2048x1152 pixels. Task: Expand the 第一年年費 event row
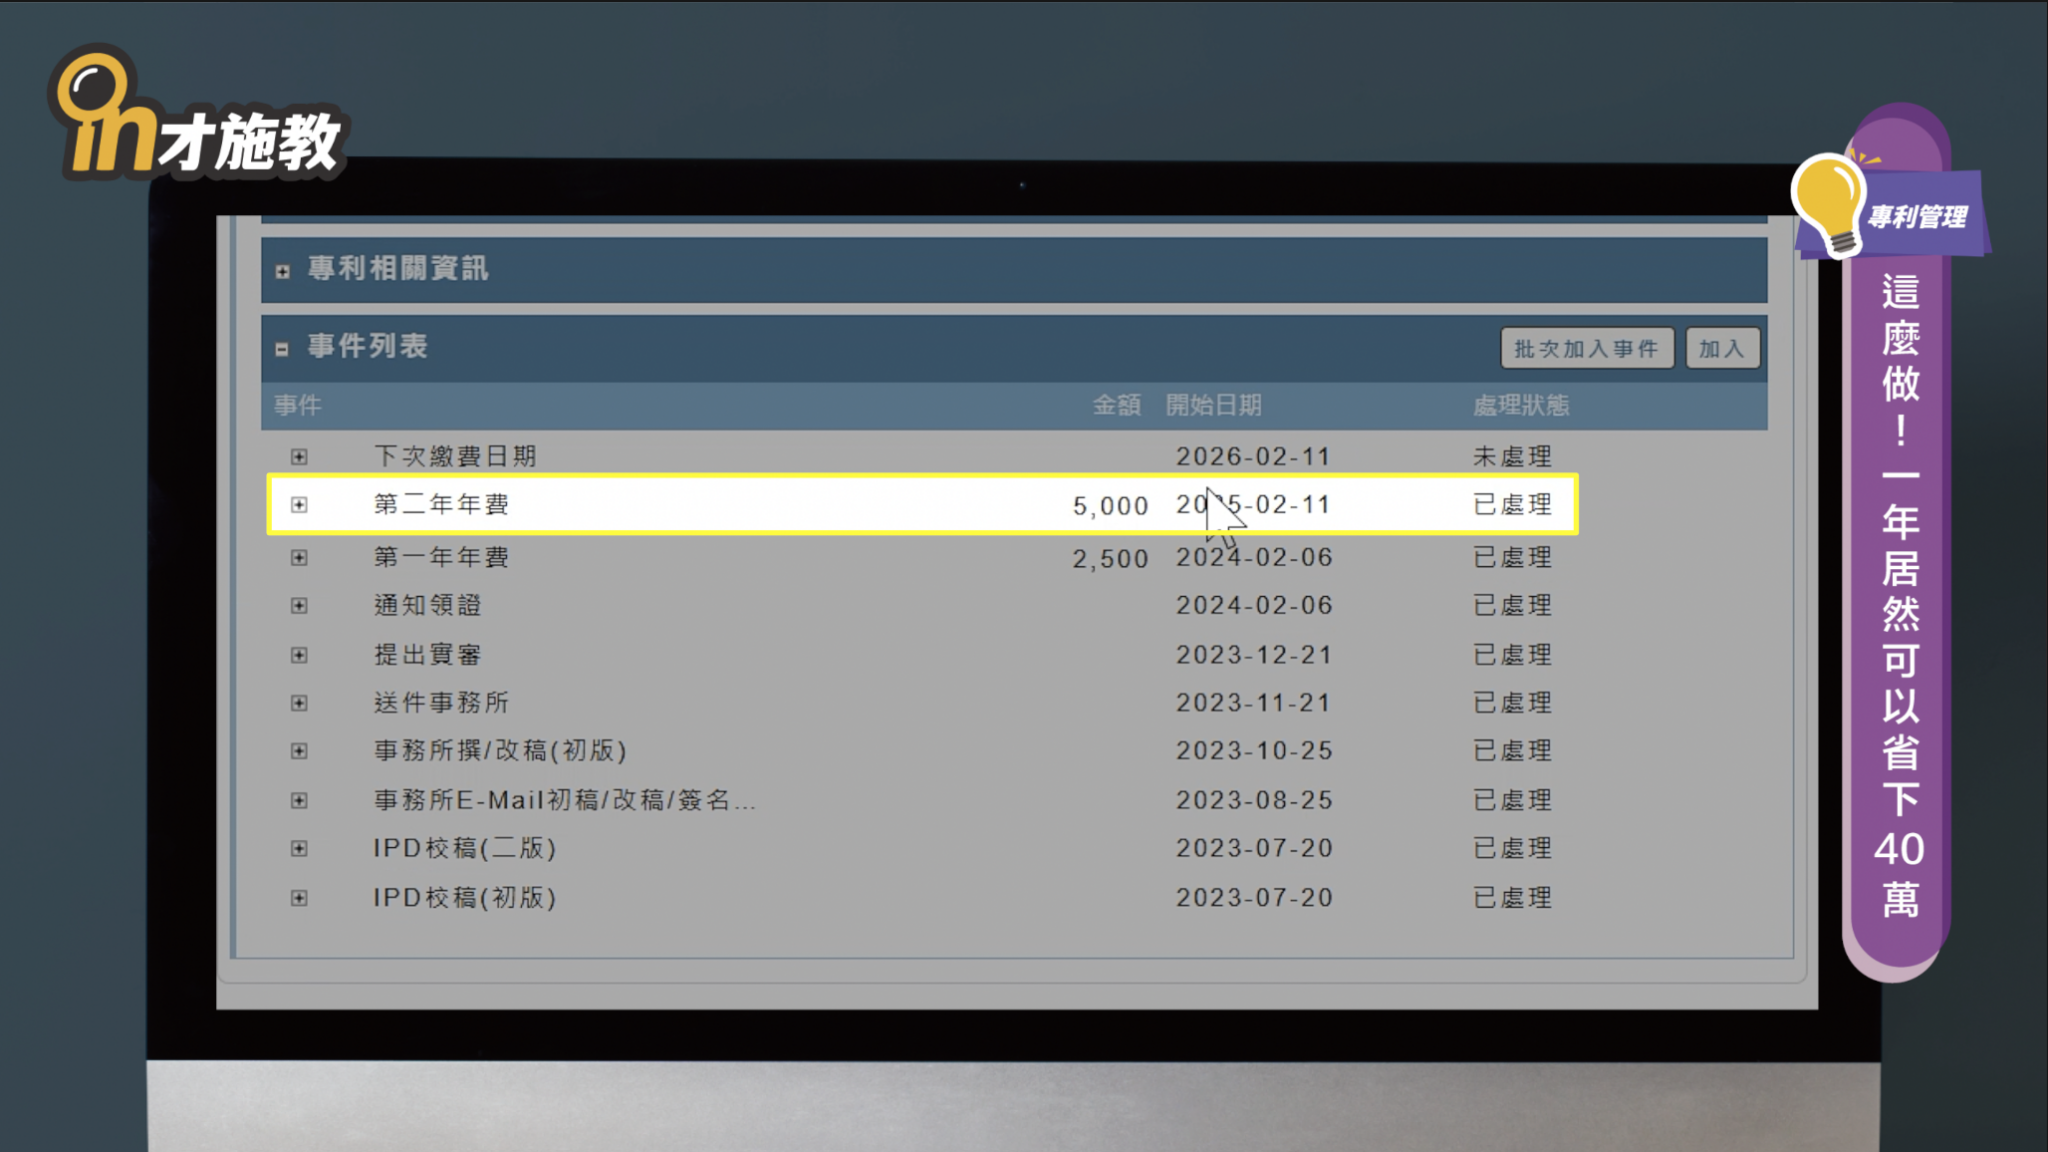298,556
